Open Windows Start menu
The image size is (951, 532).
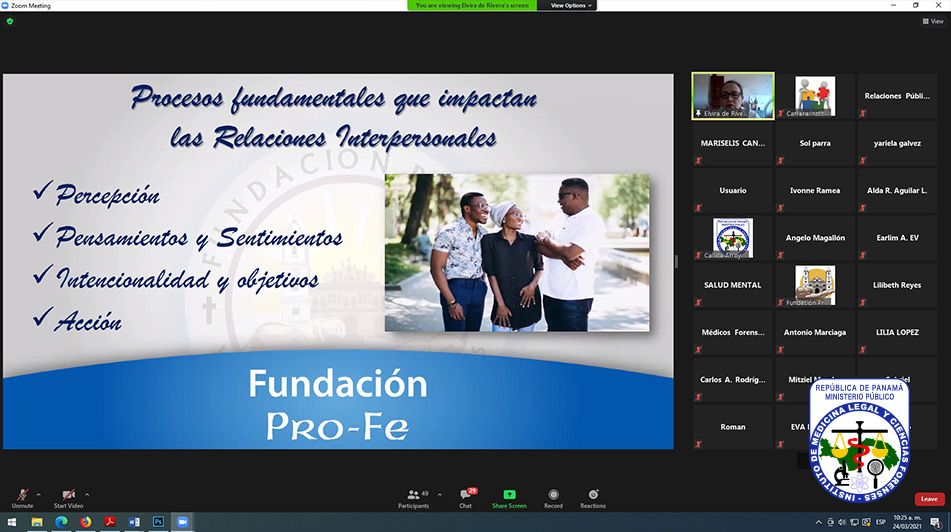[11, 522]
